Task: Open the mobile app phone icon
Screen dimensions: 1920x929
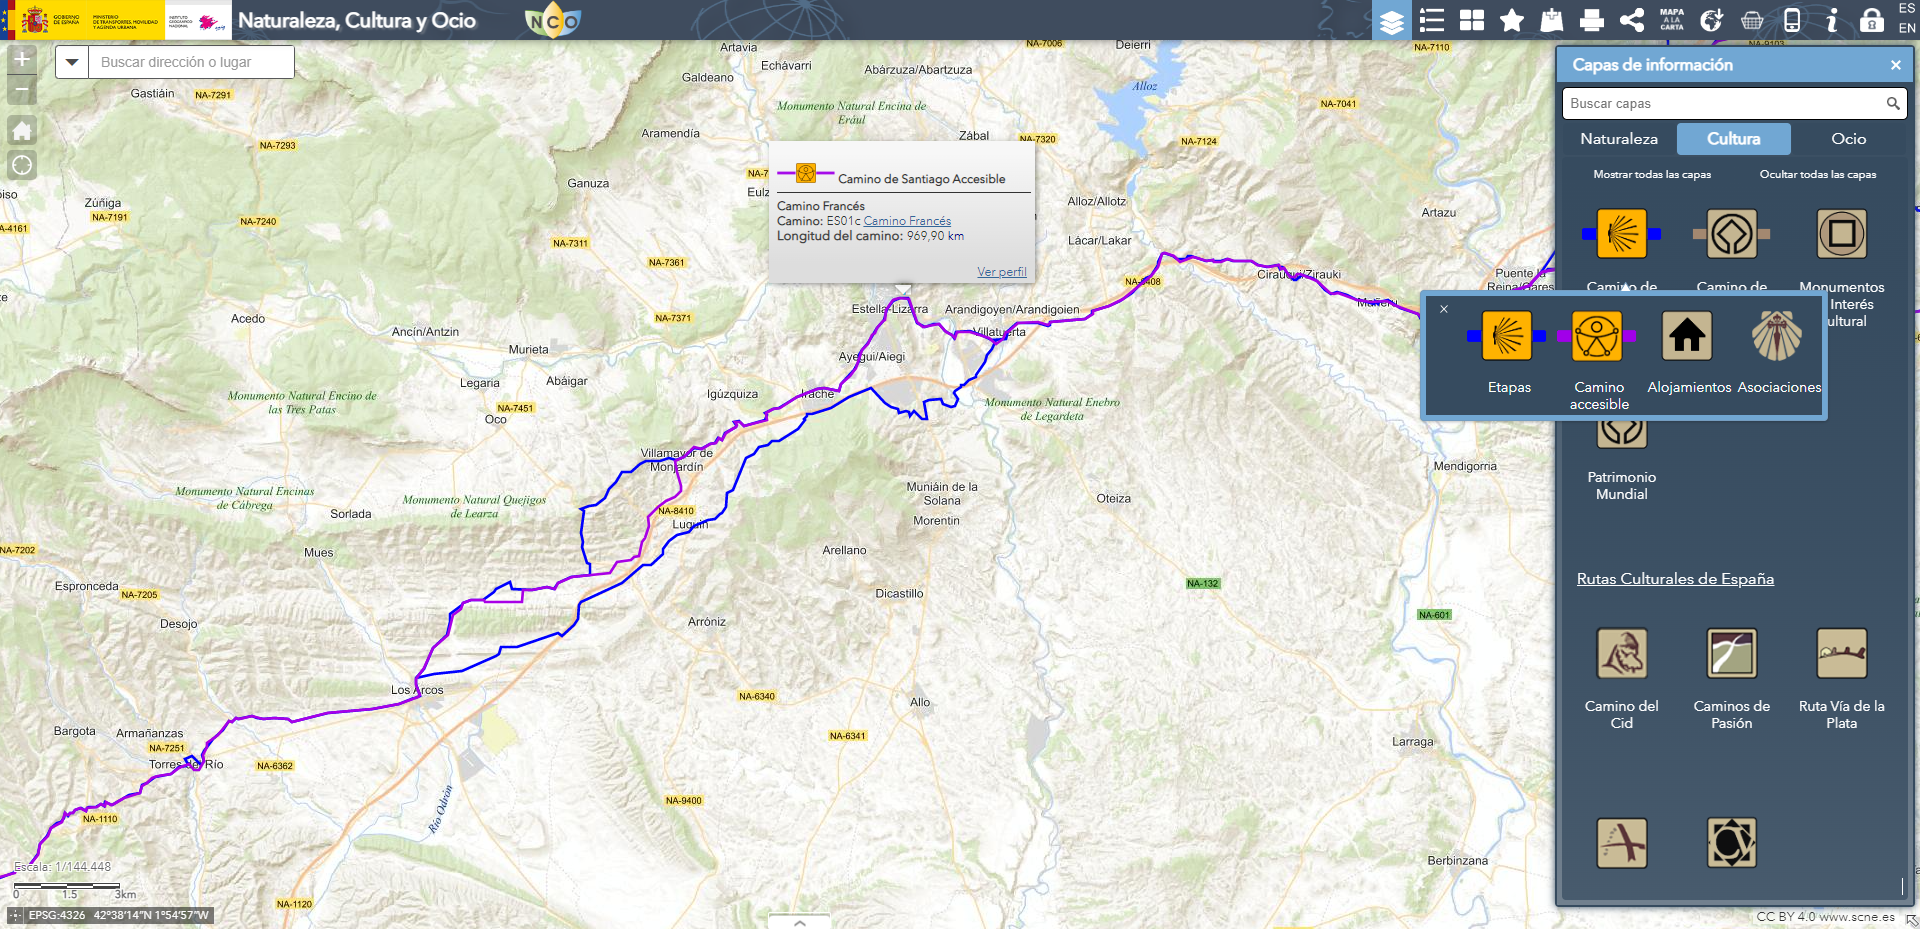Action: [x=1792, y=21]
